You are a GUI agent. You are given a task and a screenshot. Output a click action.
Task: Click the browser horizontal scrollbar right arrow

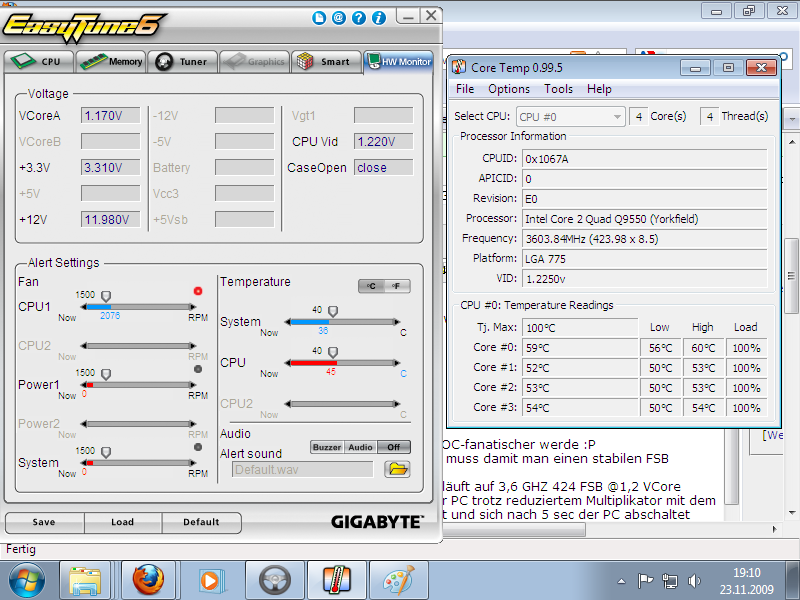click(774, 529)
